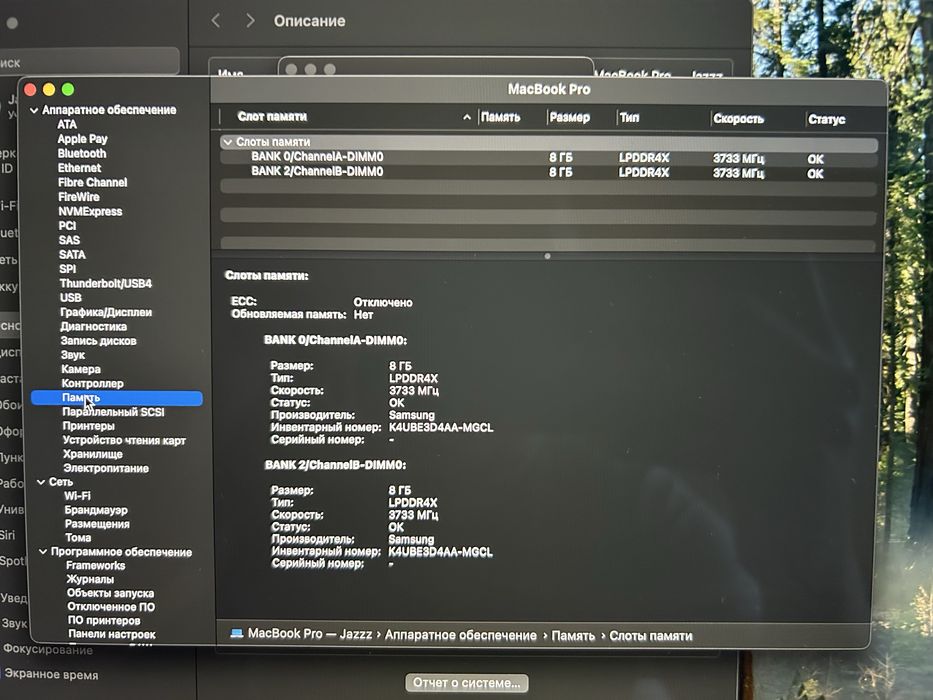Select SATA in the sidebar
933x700 pixels.
point(73,254)
